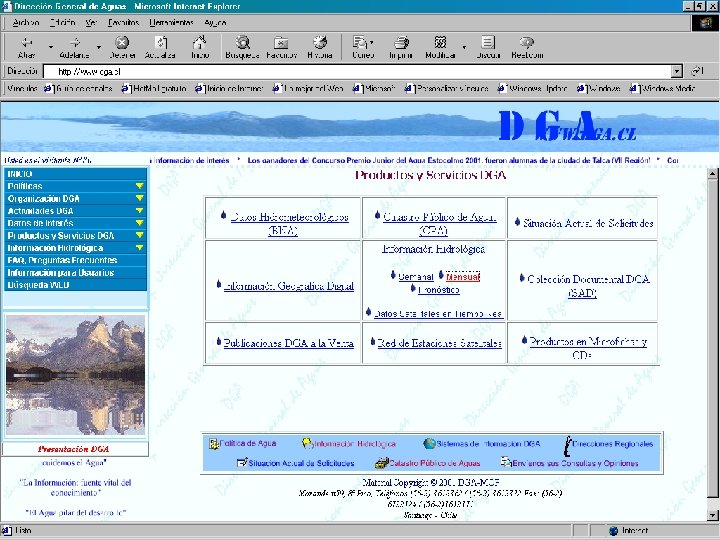
Task: Click the page scrollbar up arrow
Action: (712, 174)
